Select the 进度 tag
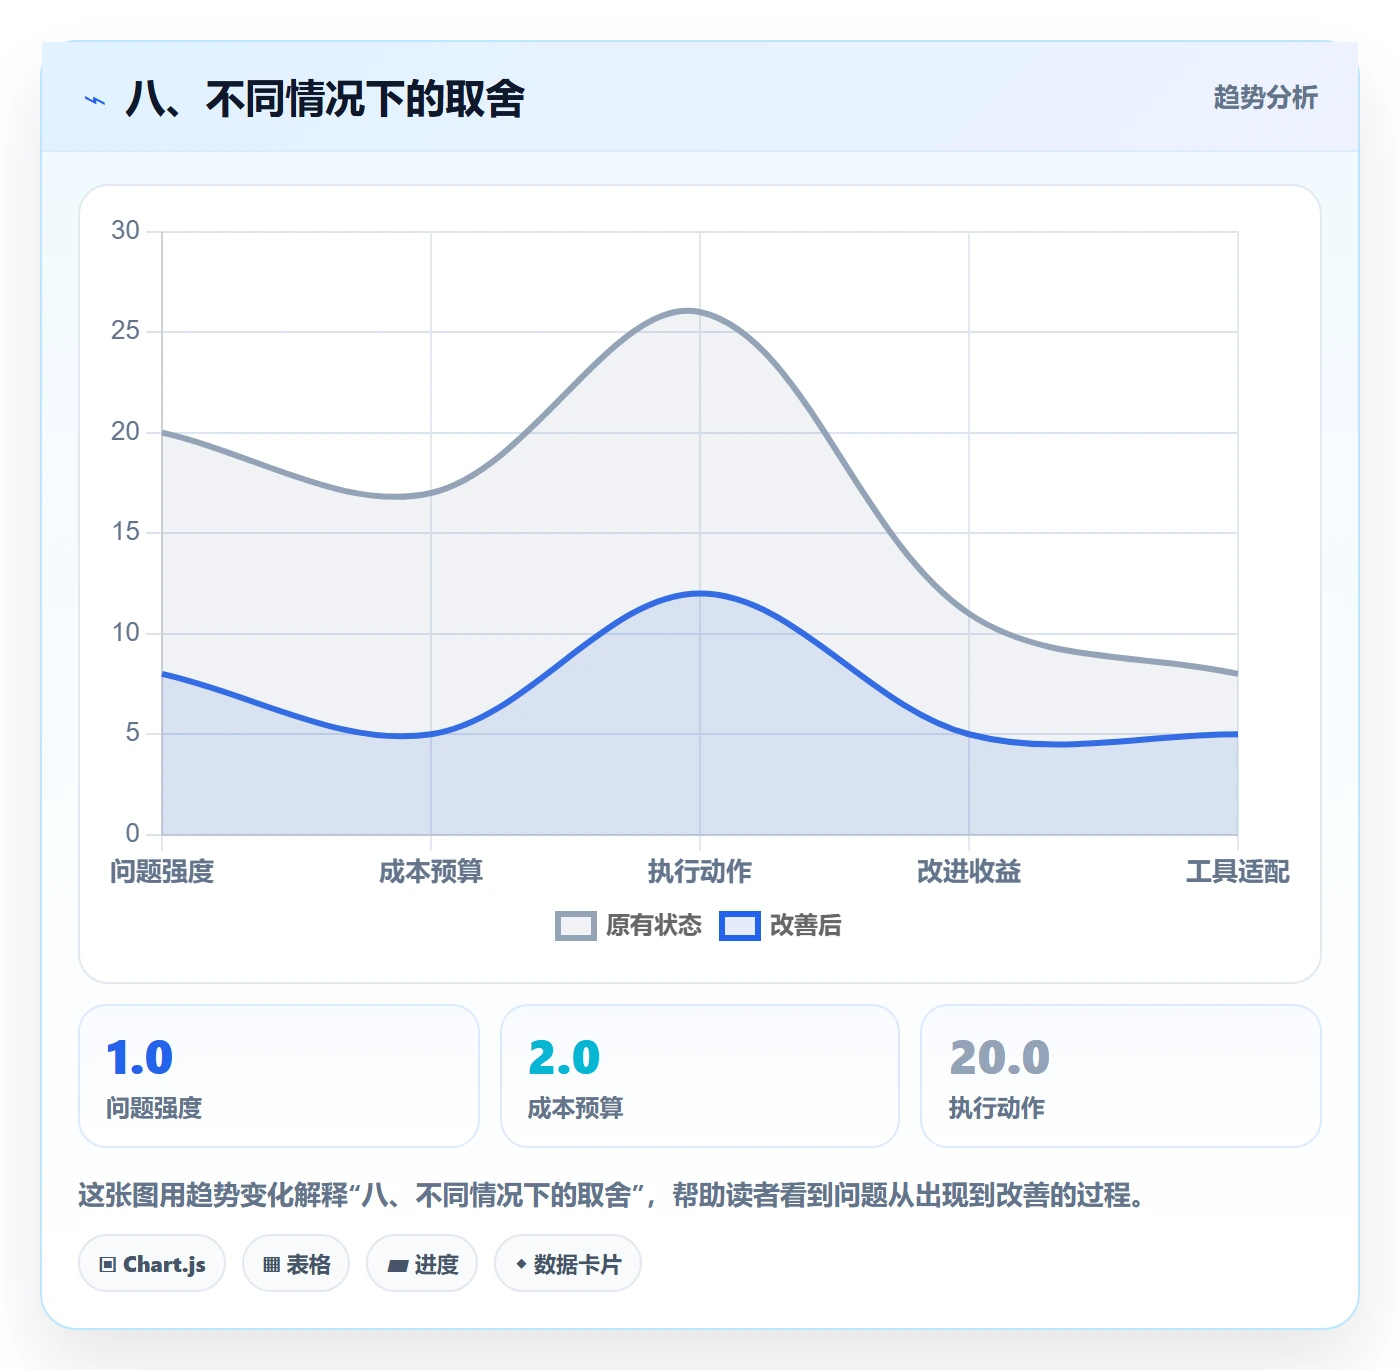 (422, 1264)
